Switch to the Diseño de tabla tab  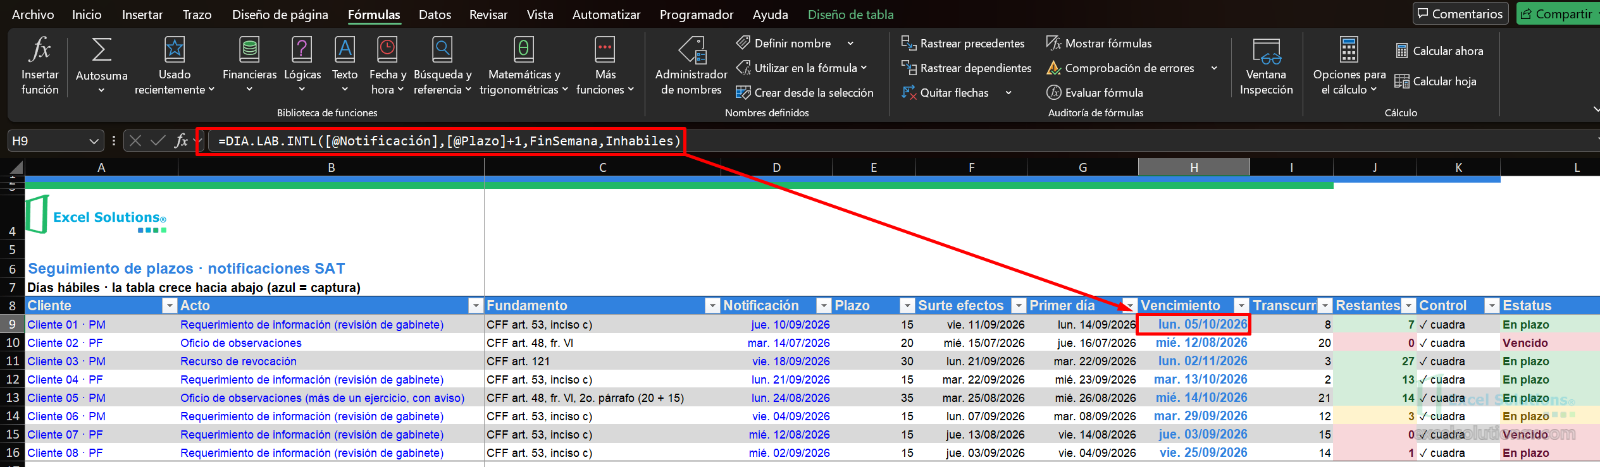click(850, 14)
